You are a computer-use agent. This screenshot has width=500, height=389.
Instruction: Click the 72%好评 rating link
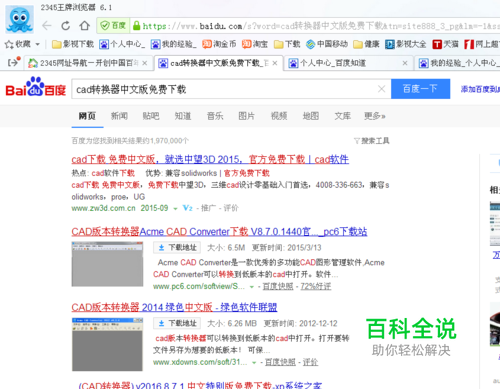(x=316, y=286)
